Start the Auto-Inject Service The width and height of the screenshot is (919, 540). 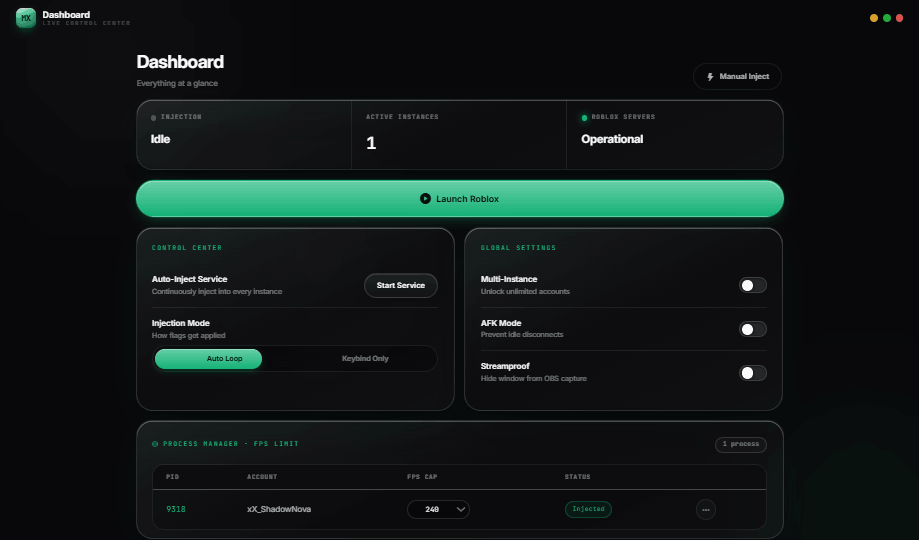401,286
